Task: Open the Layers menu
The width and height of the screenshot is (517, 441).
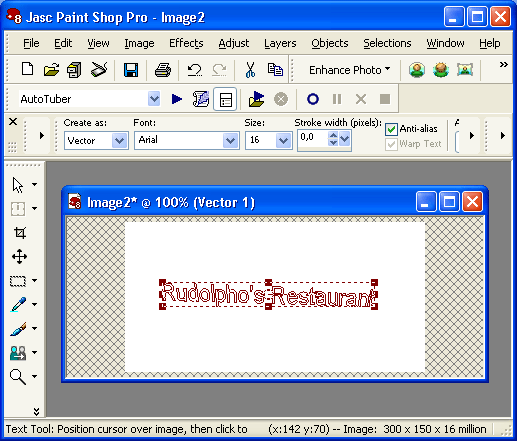Action: point(280,43)
